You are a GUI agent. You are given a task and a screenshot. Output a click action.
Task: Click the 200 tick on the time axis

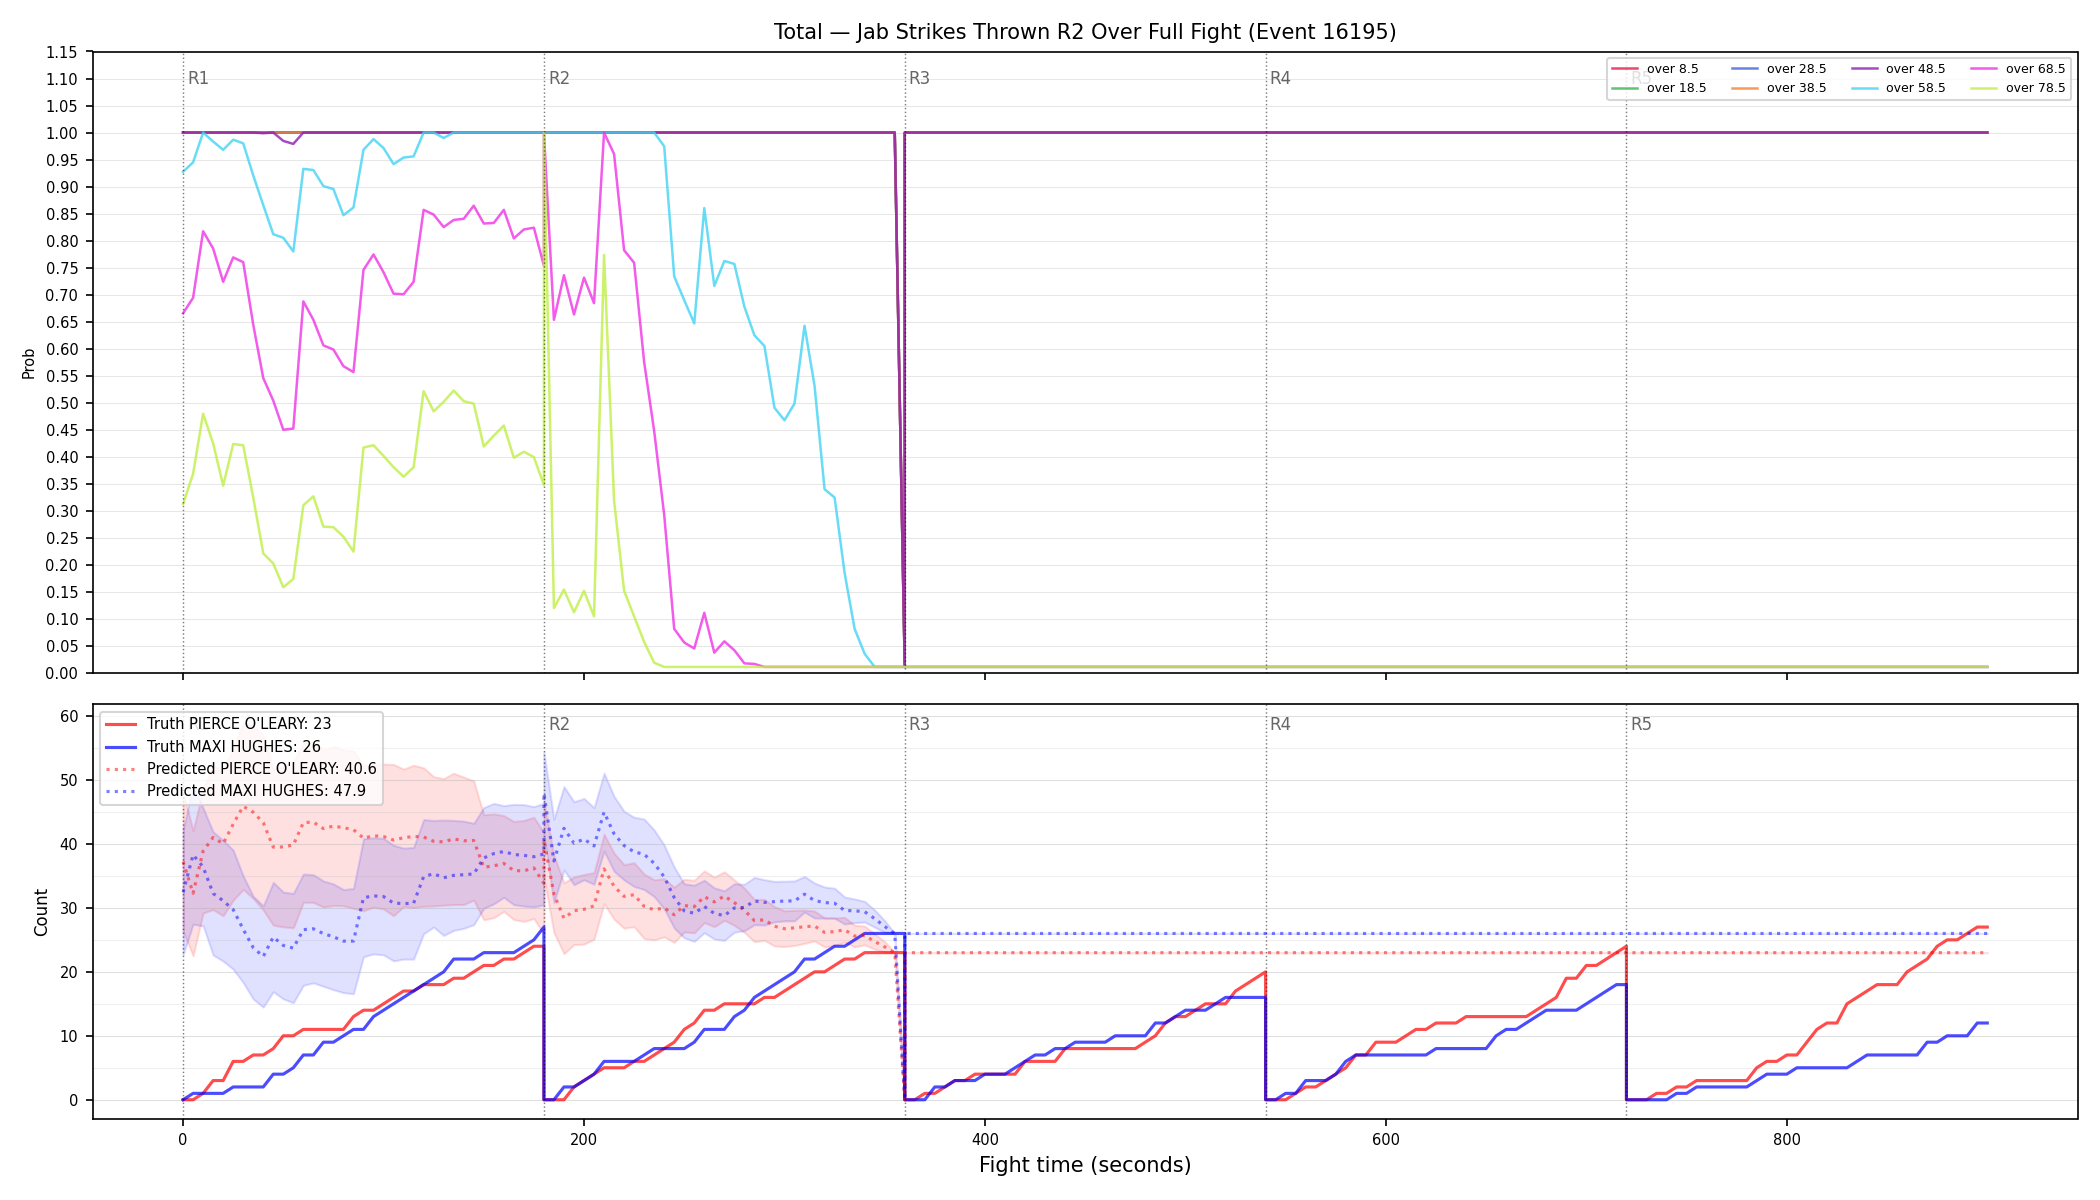coord(584,1138)
